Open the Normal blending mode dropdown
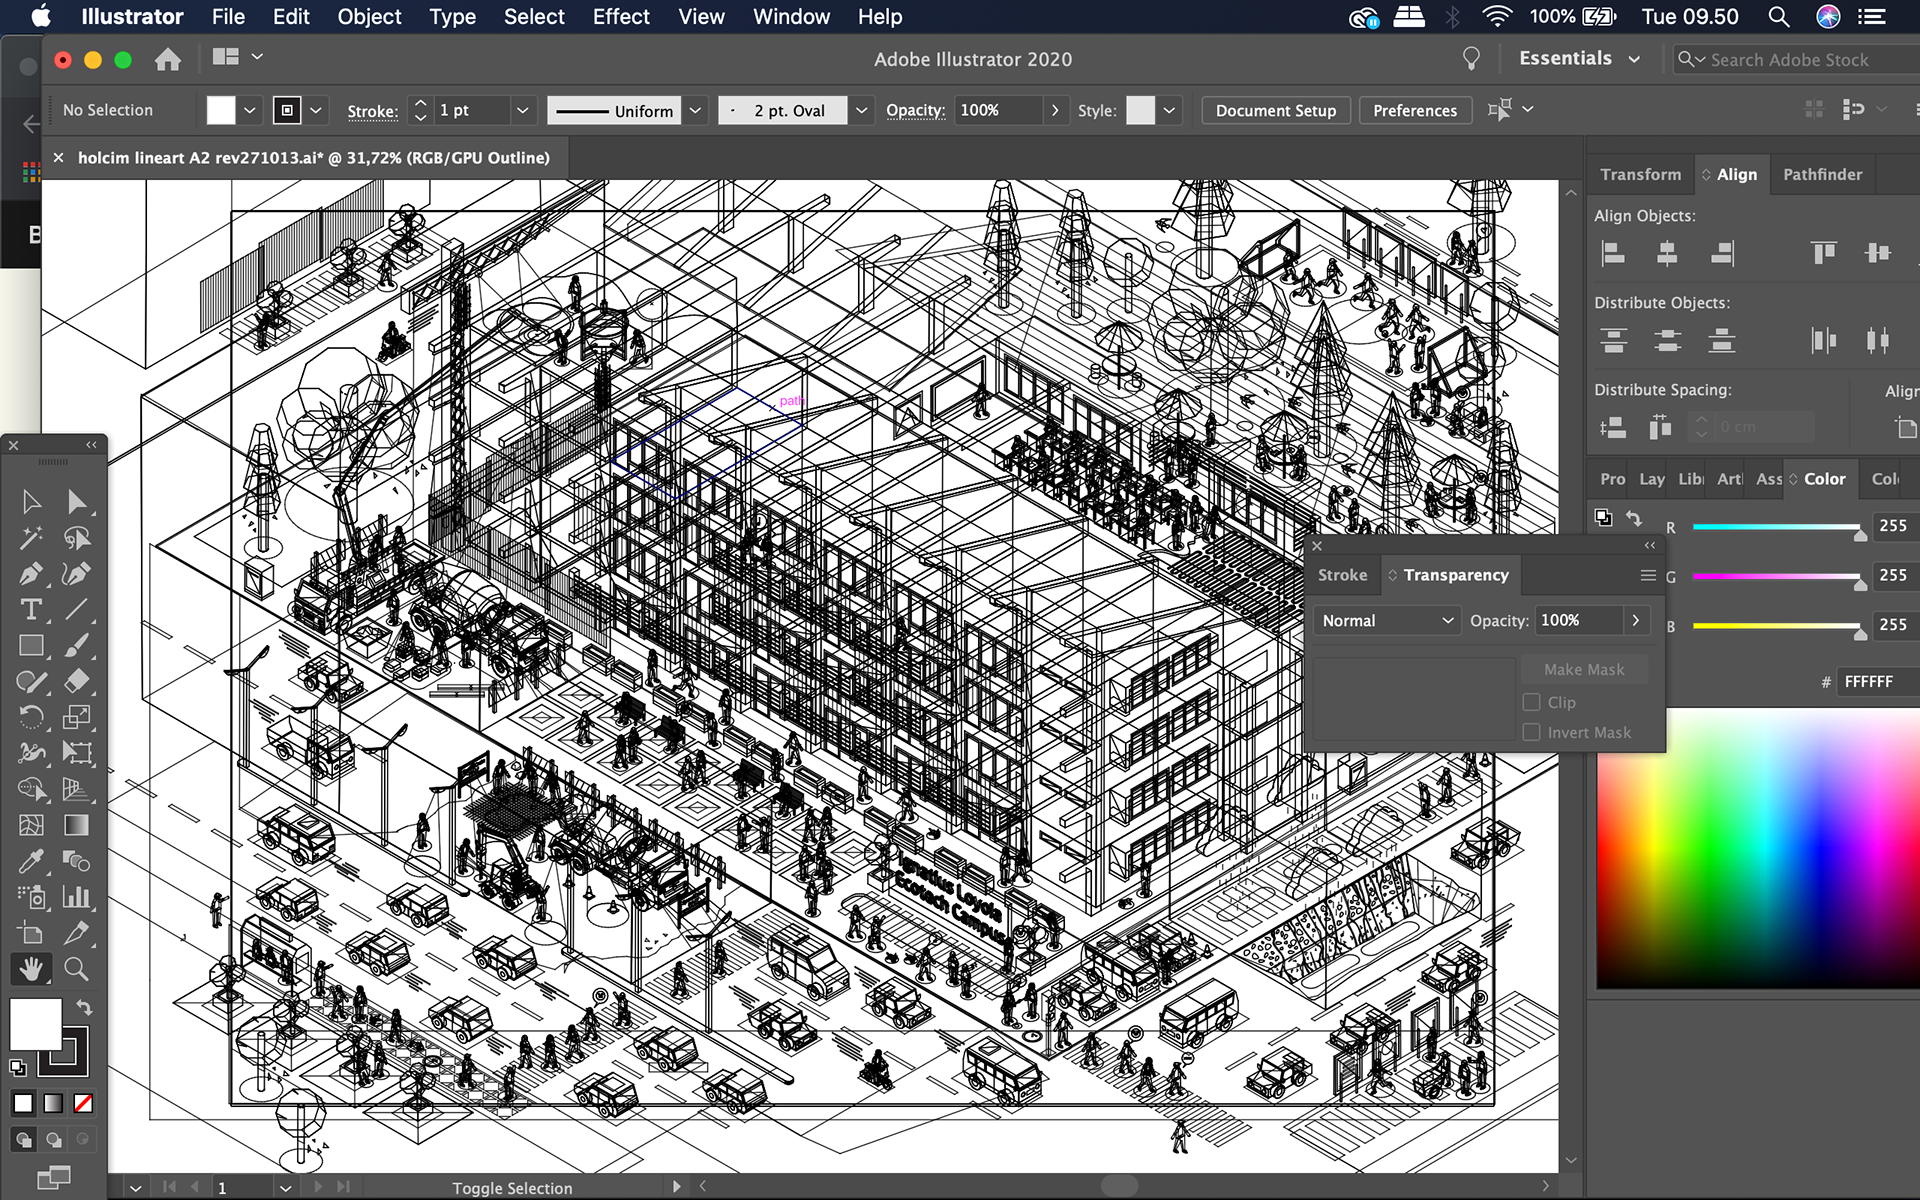This screenshot has width=1920, height=1200. 1386,621
